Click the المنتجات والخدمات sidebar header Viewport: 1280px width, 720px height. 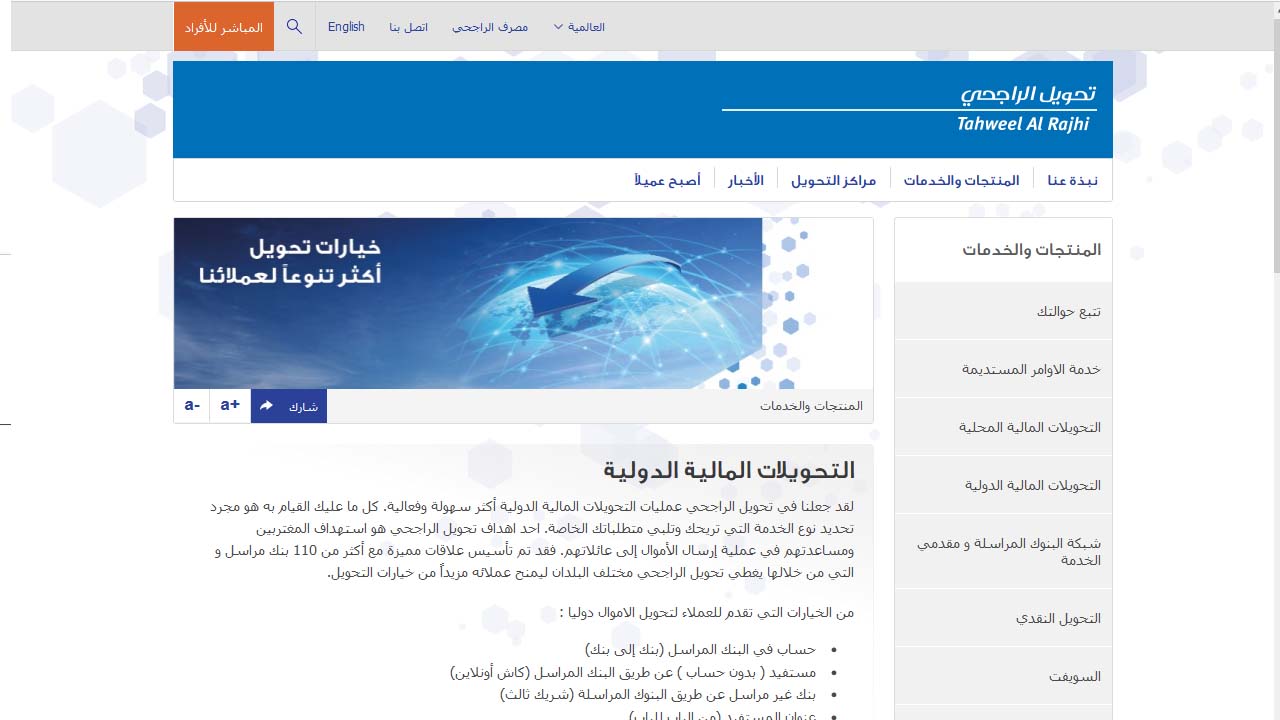pos(1031,249)
